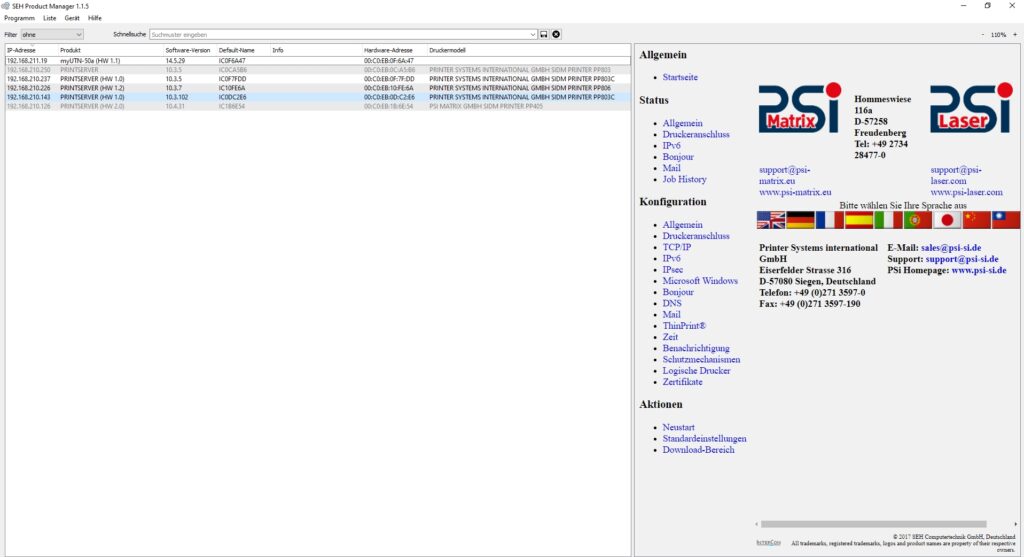The image size is (1024, 557).
Task: Increase zoom with the plus button
Action: 1015,34
